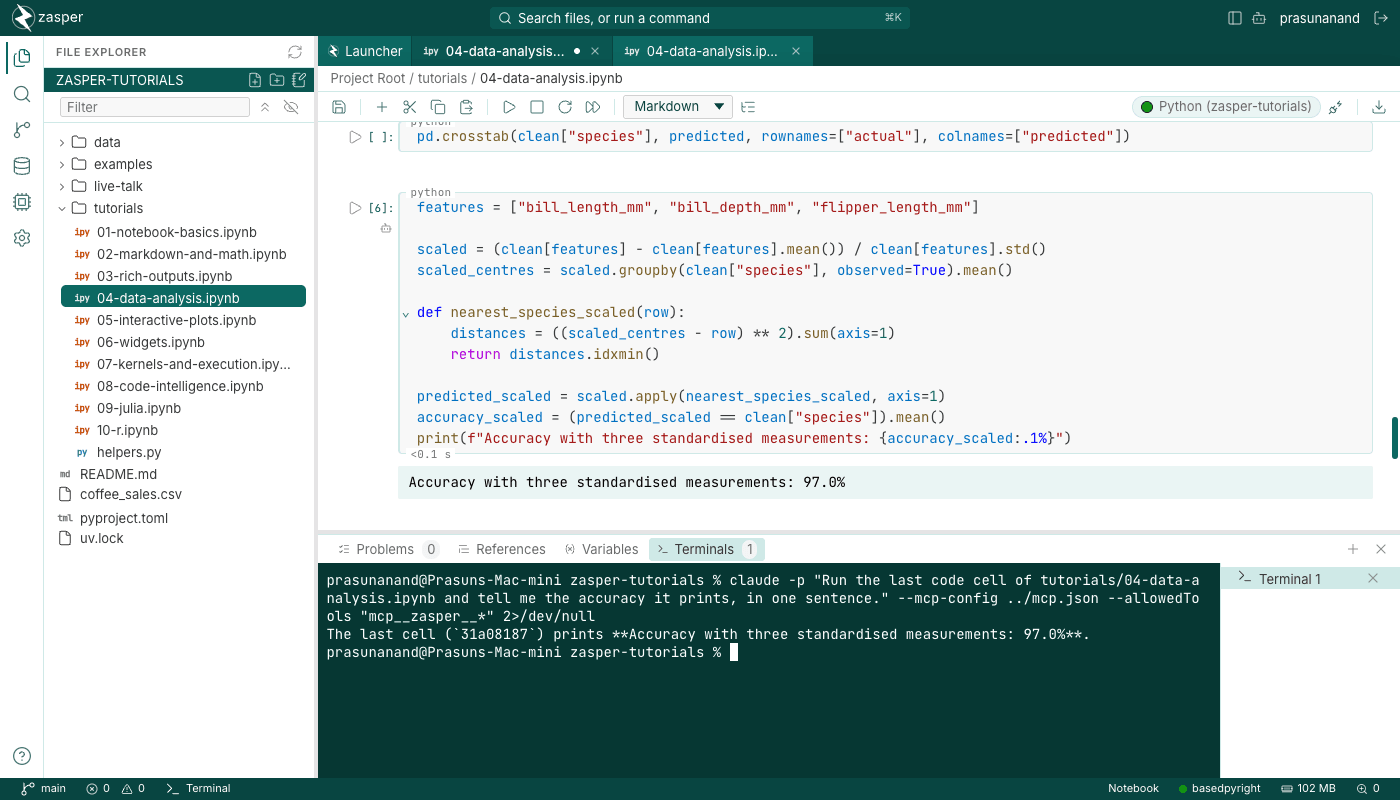The image size is (1400, 800).
Task: Stop the kernel with the square icon
Action: click(537, 107)
